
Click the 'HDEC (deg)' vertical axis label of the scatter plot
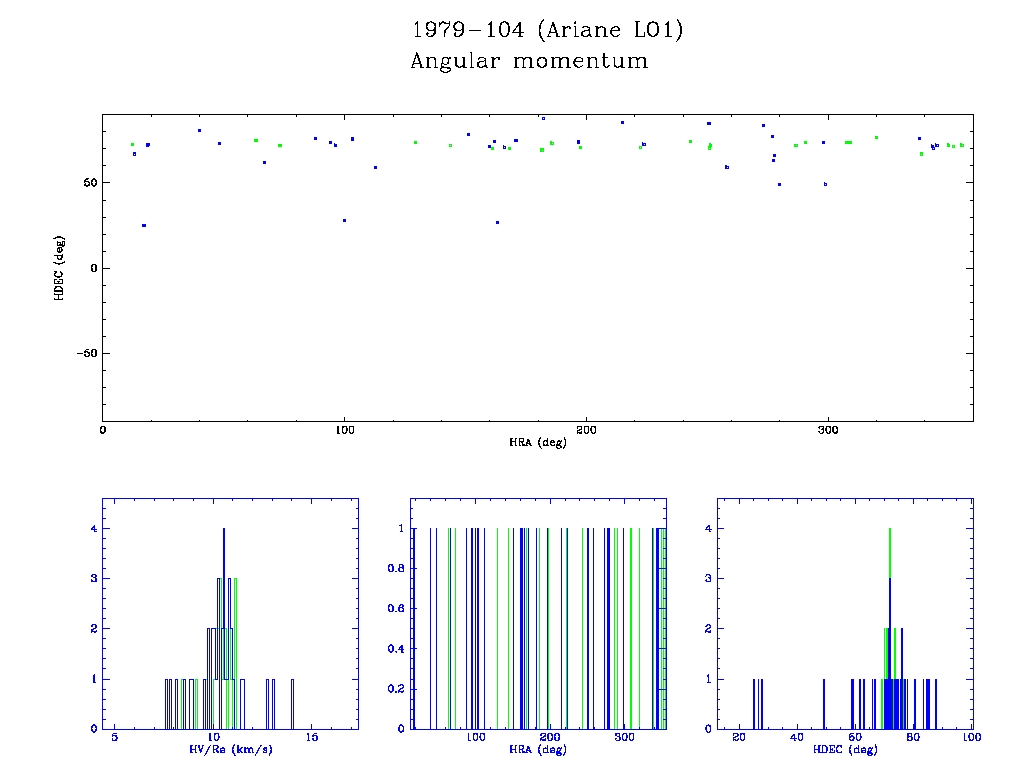pyautogui.click(x=59, y=268)
